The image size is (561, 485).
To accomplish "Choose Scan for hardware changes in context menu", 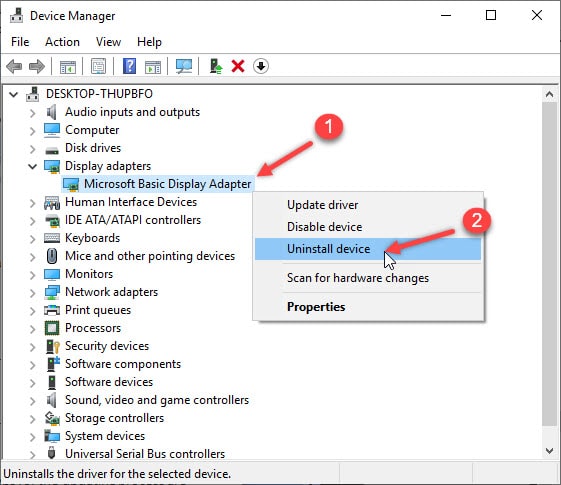I will pos(368,278).
